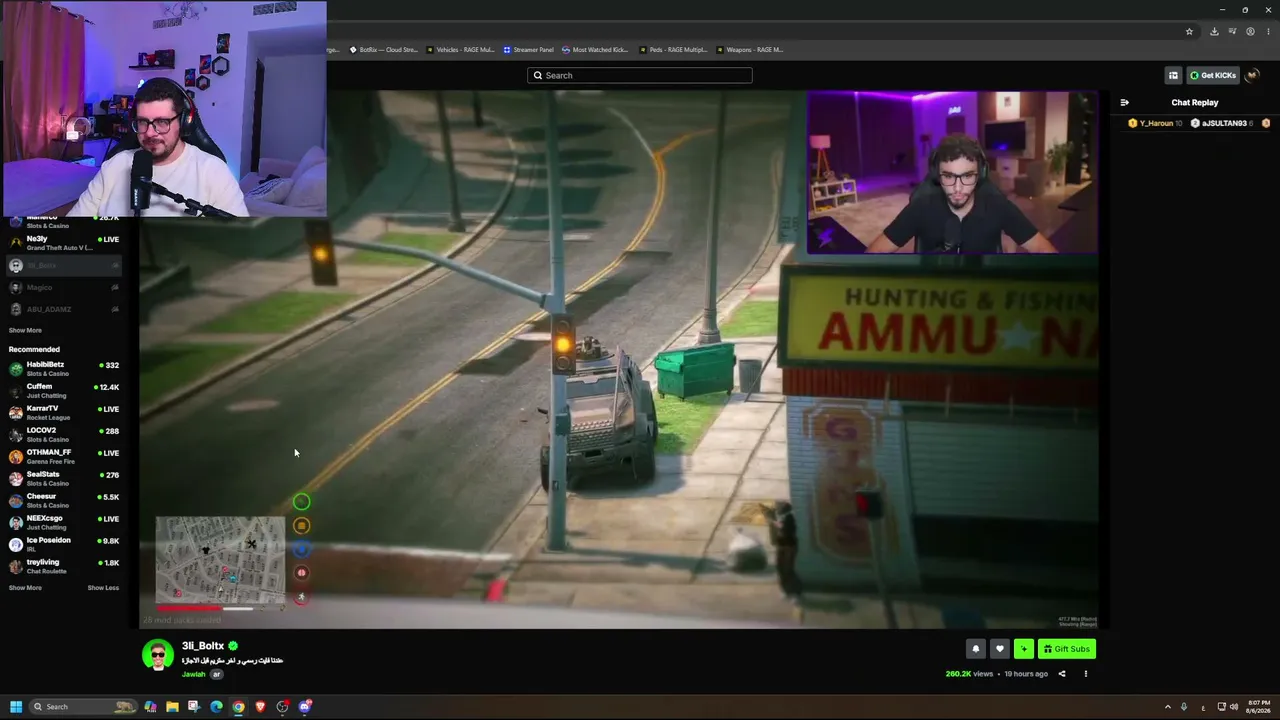1280x720 pixels.
Task: Switch to Chrome on the taskbar
Action: 238,707
